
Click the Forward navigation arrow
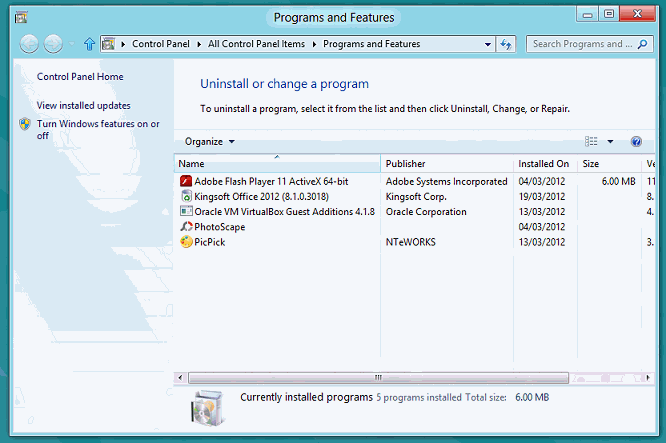pyautogui.click(x=54, y=44)
